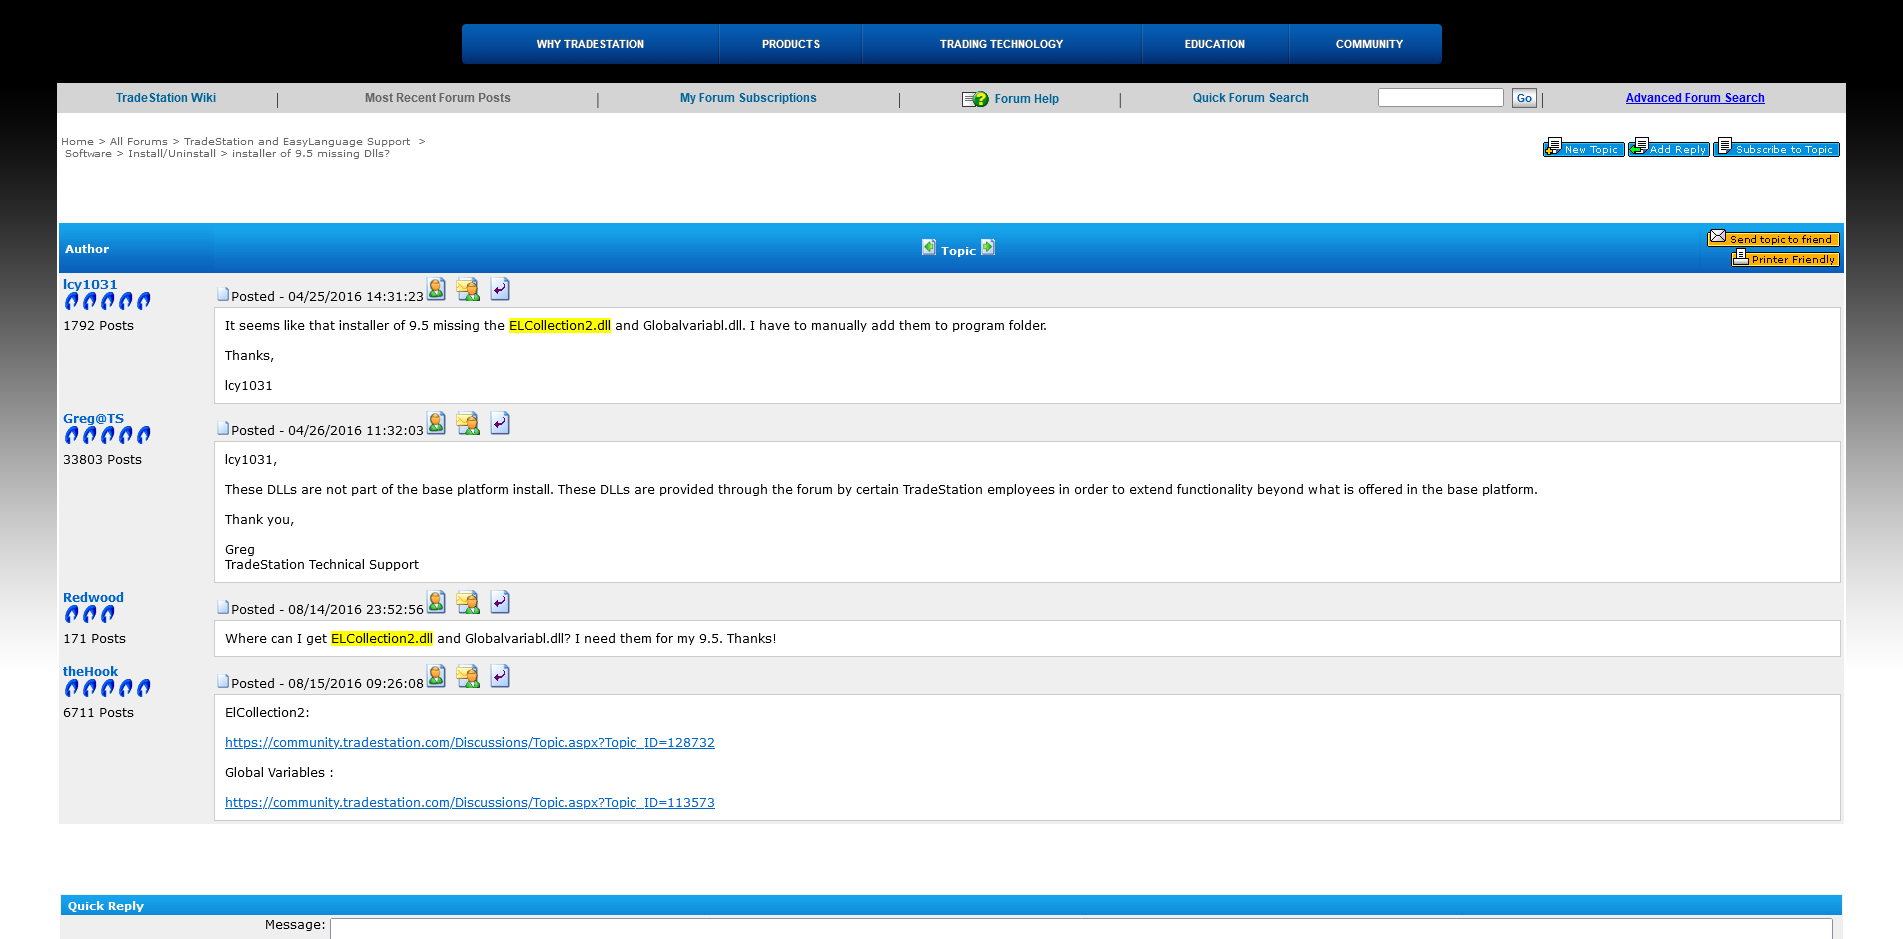Send topic to friend
The width and height of the screenshot is (1903, 939).
tap(1773, 238)
